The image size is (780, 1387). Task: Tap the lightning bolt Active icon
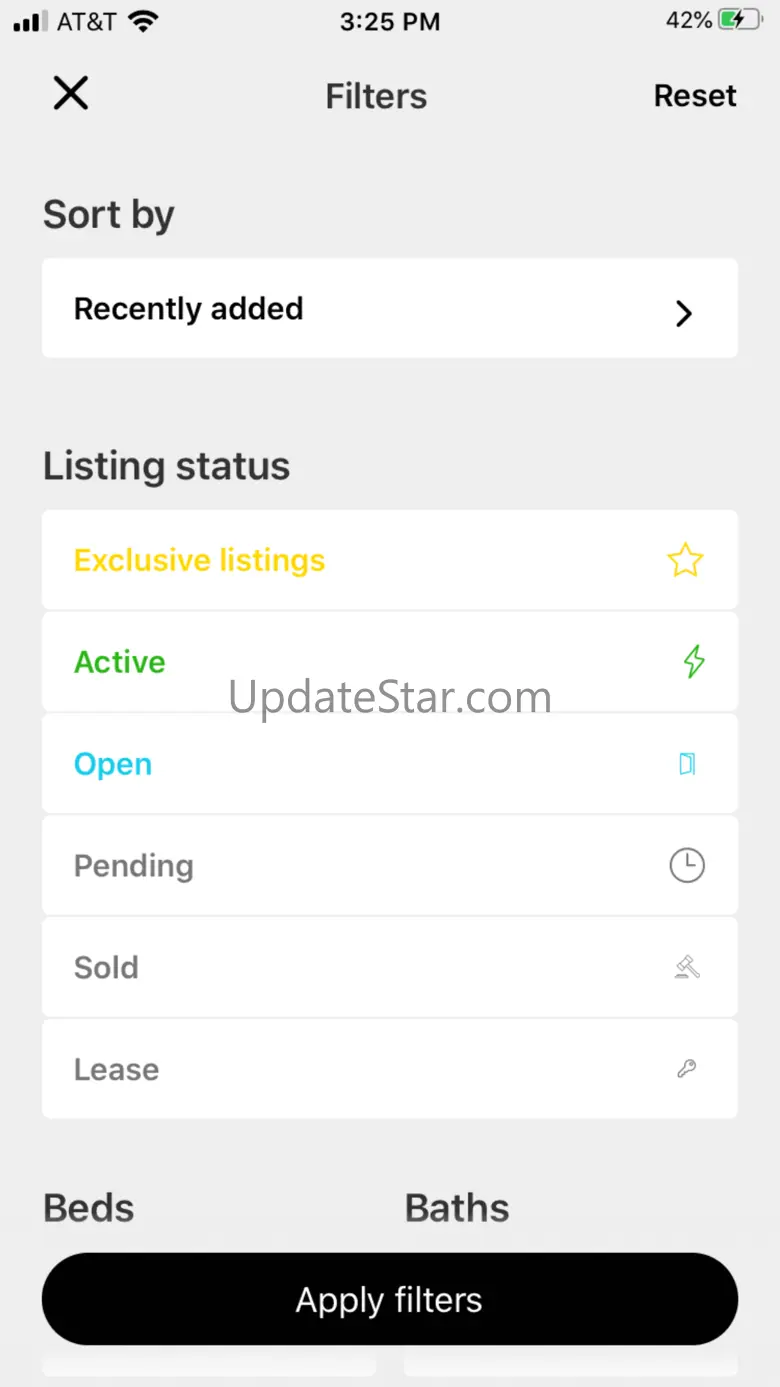click(693, 662)
